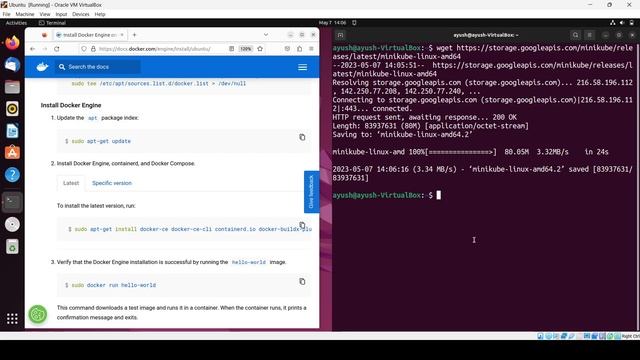Open the Firefox application menu

pos(311,49)
